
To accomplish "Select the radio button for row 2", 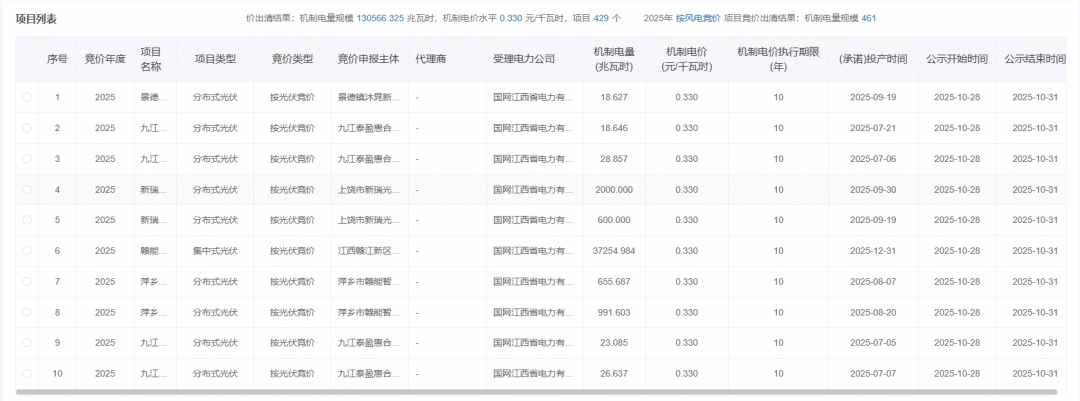I will (x=27, y=128).
